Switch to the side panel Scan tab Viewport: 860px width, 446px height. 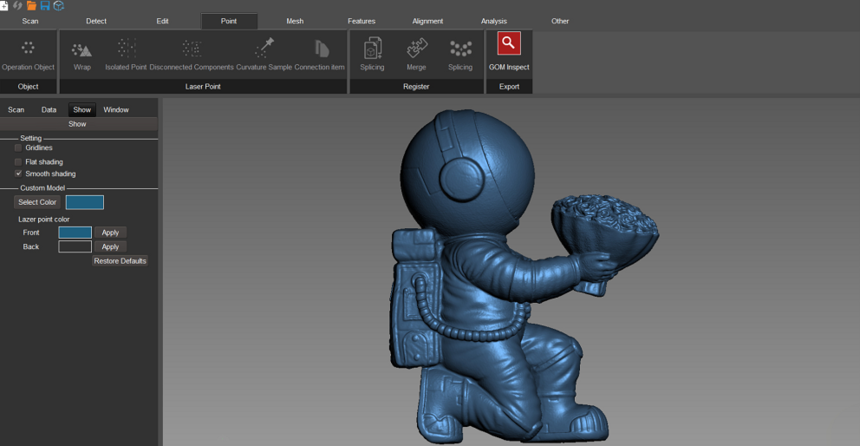click(16, 110)
